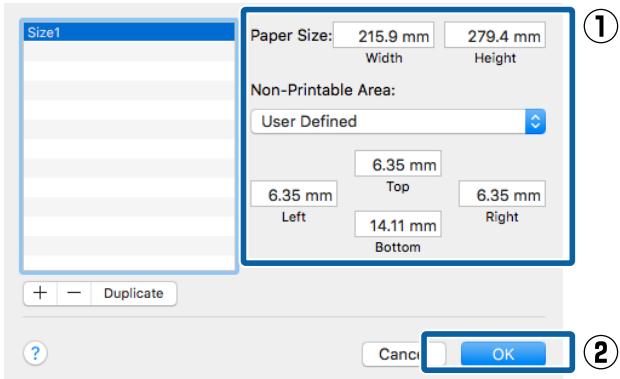Edit the paper Width field 215.9 mm

tap(383, 36)
